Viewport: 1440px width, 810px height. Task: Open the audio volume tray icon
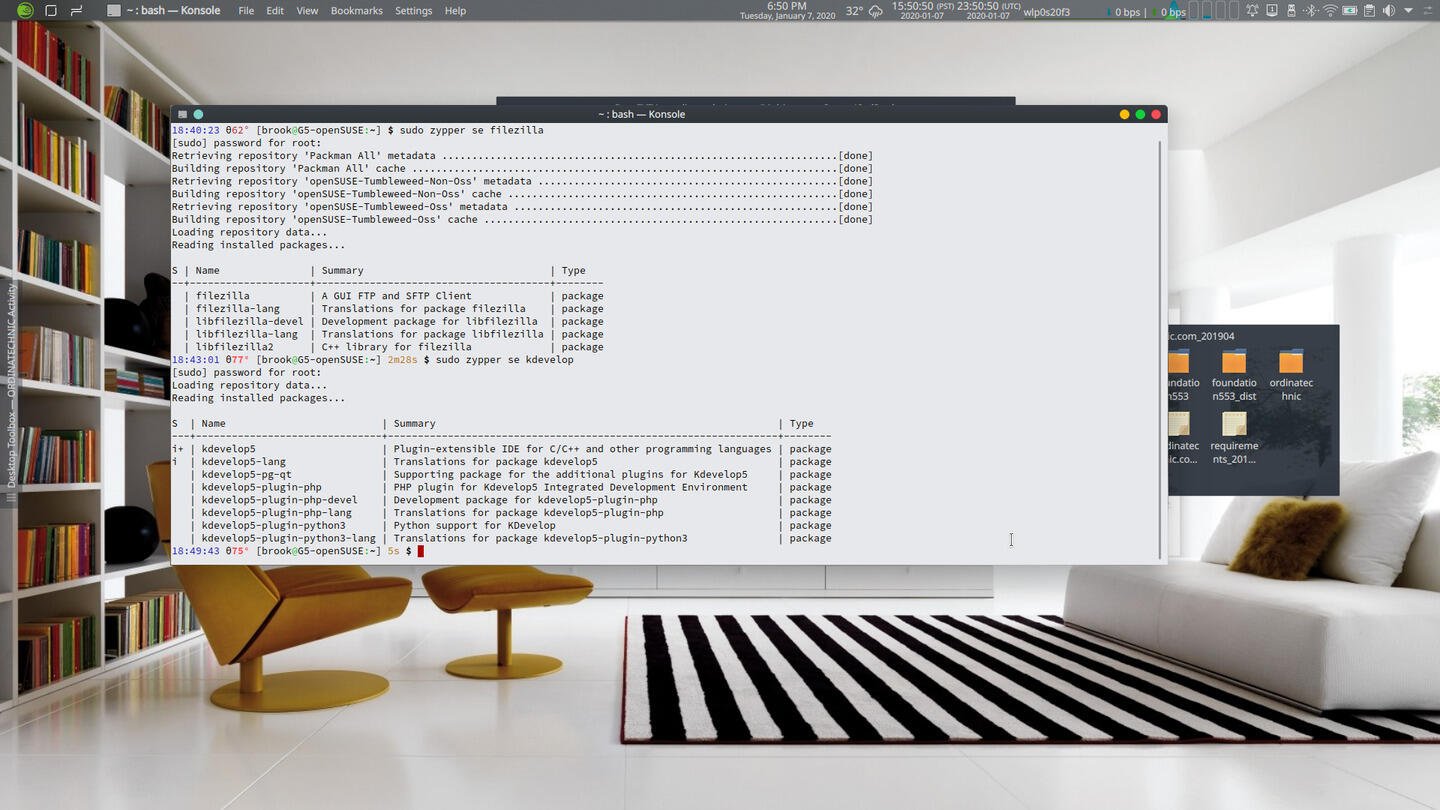pos(1388,11)
